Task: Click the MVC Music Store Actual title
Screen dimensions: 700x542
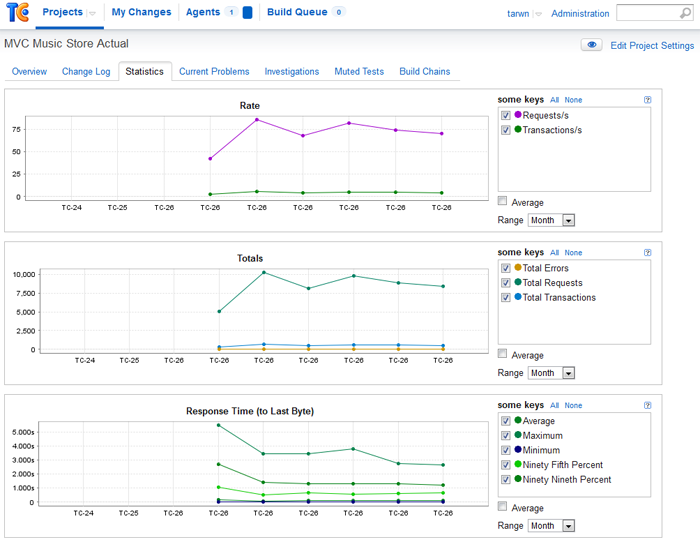Action: point(67,44)
